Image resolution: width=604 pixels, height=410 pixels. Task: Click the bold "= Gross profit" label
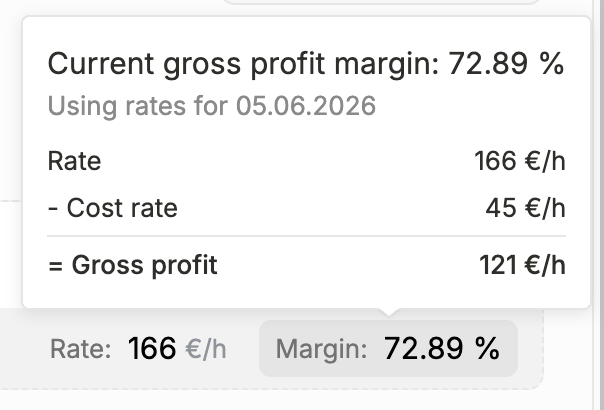133,265
